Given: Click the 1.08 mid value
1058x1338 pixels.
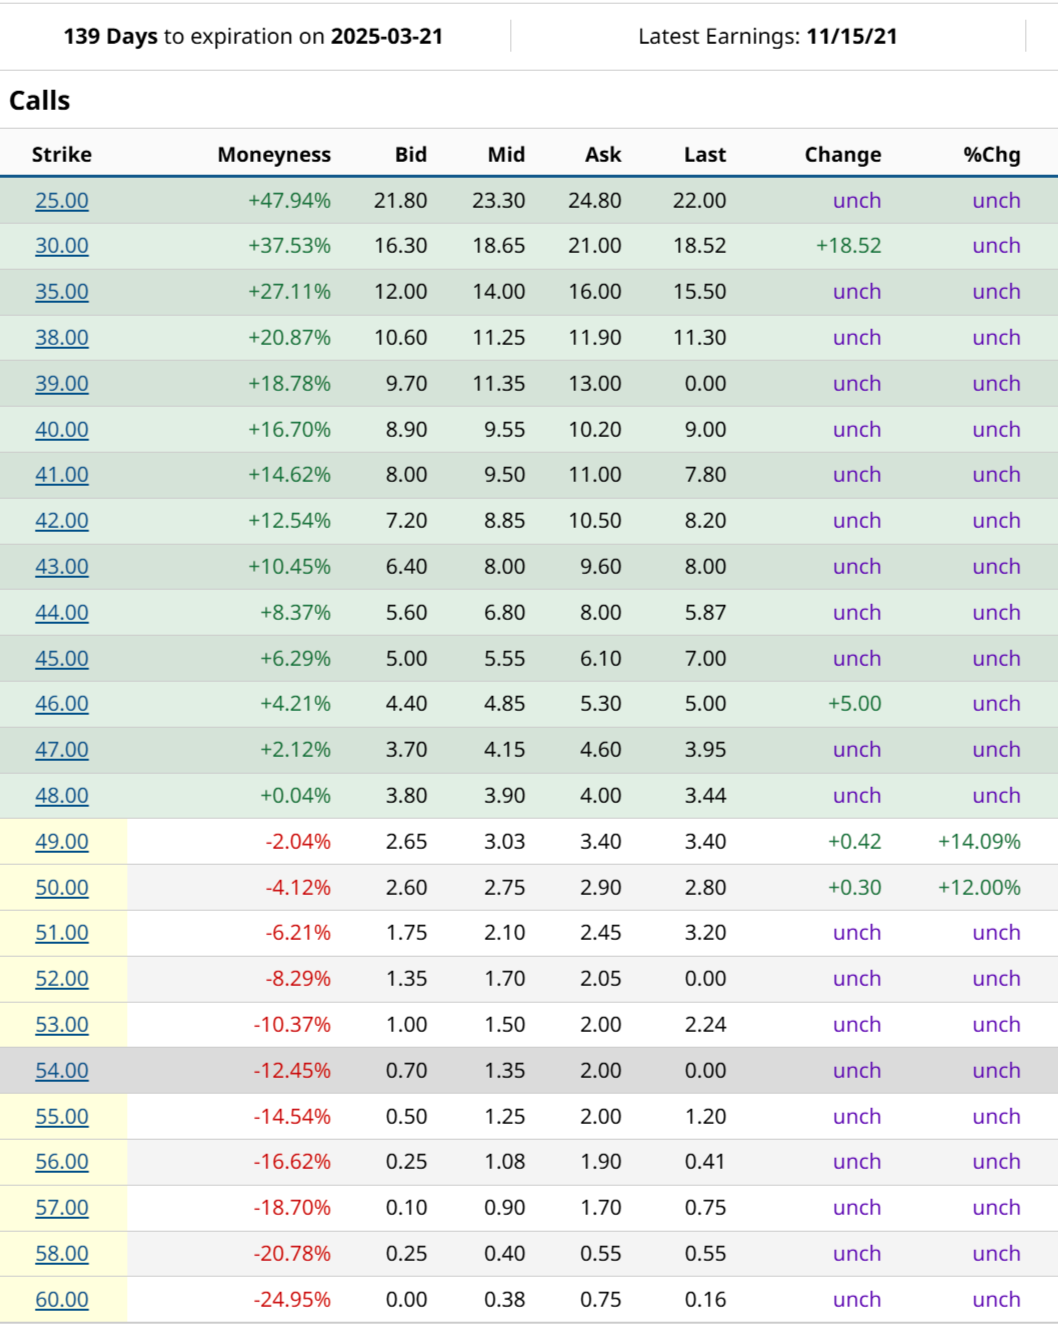Looking at the screenshot, I should [504, 1162].
